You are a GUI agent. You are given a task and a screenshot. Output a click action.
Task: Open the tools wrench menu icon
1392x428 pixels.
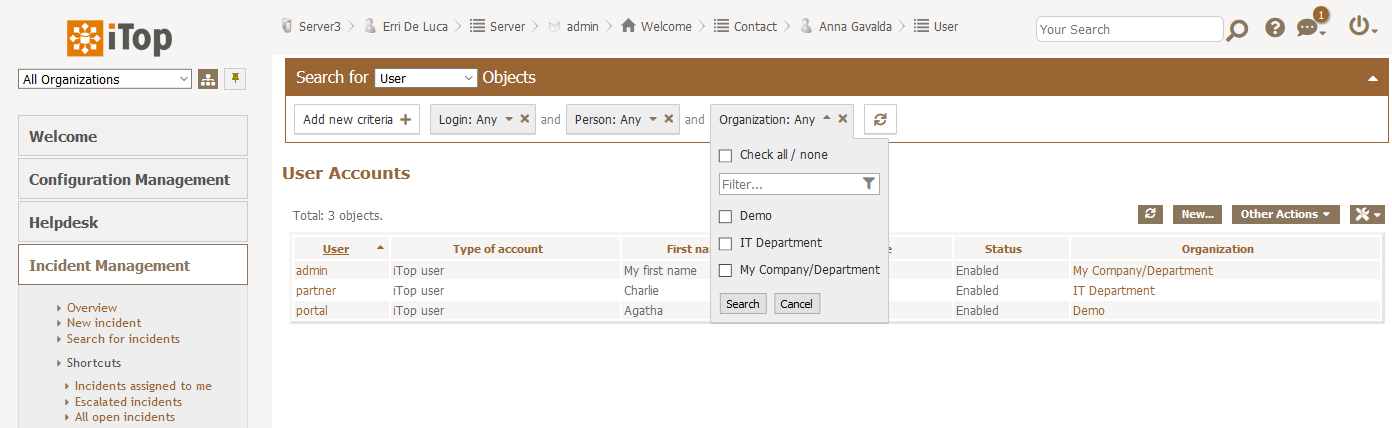[x=1366, y=214]
